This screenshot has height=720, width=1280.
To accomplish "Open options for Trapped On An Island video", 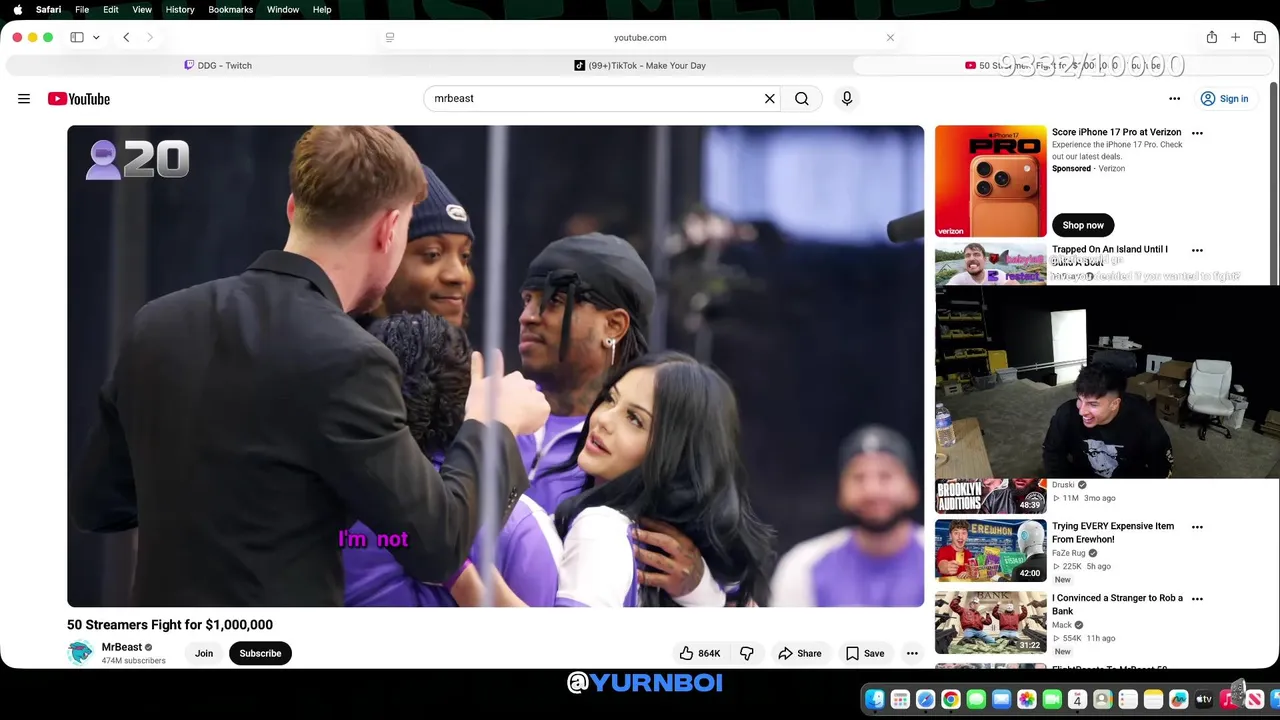I will [x=1197, y=250].
